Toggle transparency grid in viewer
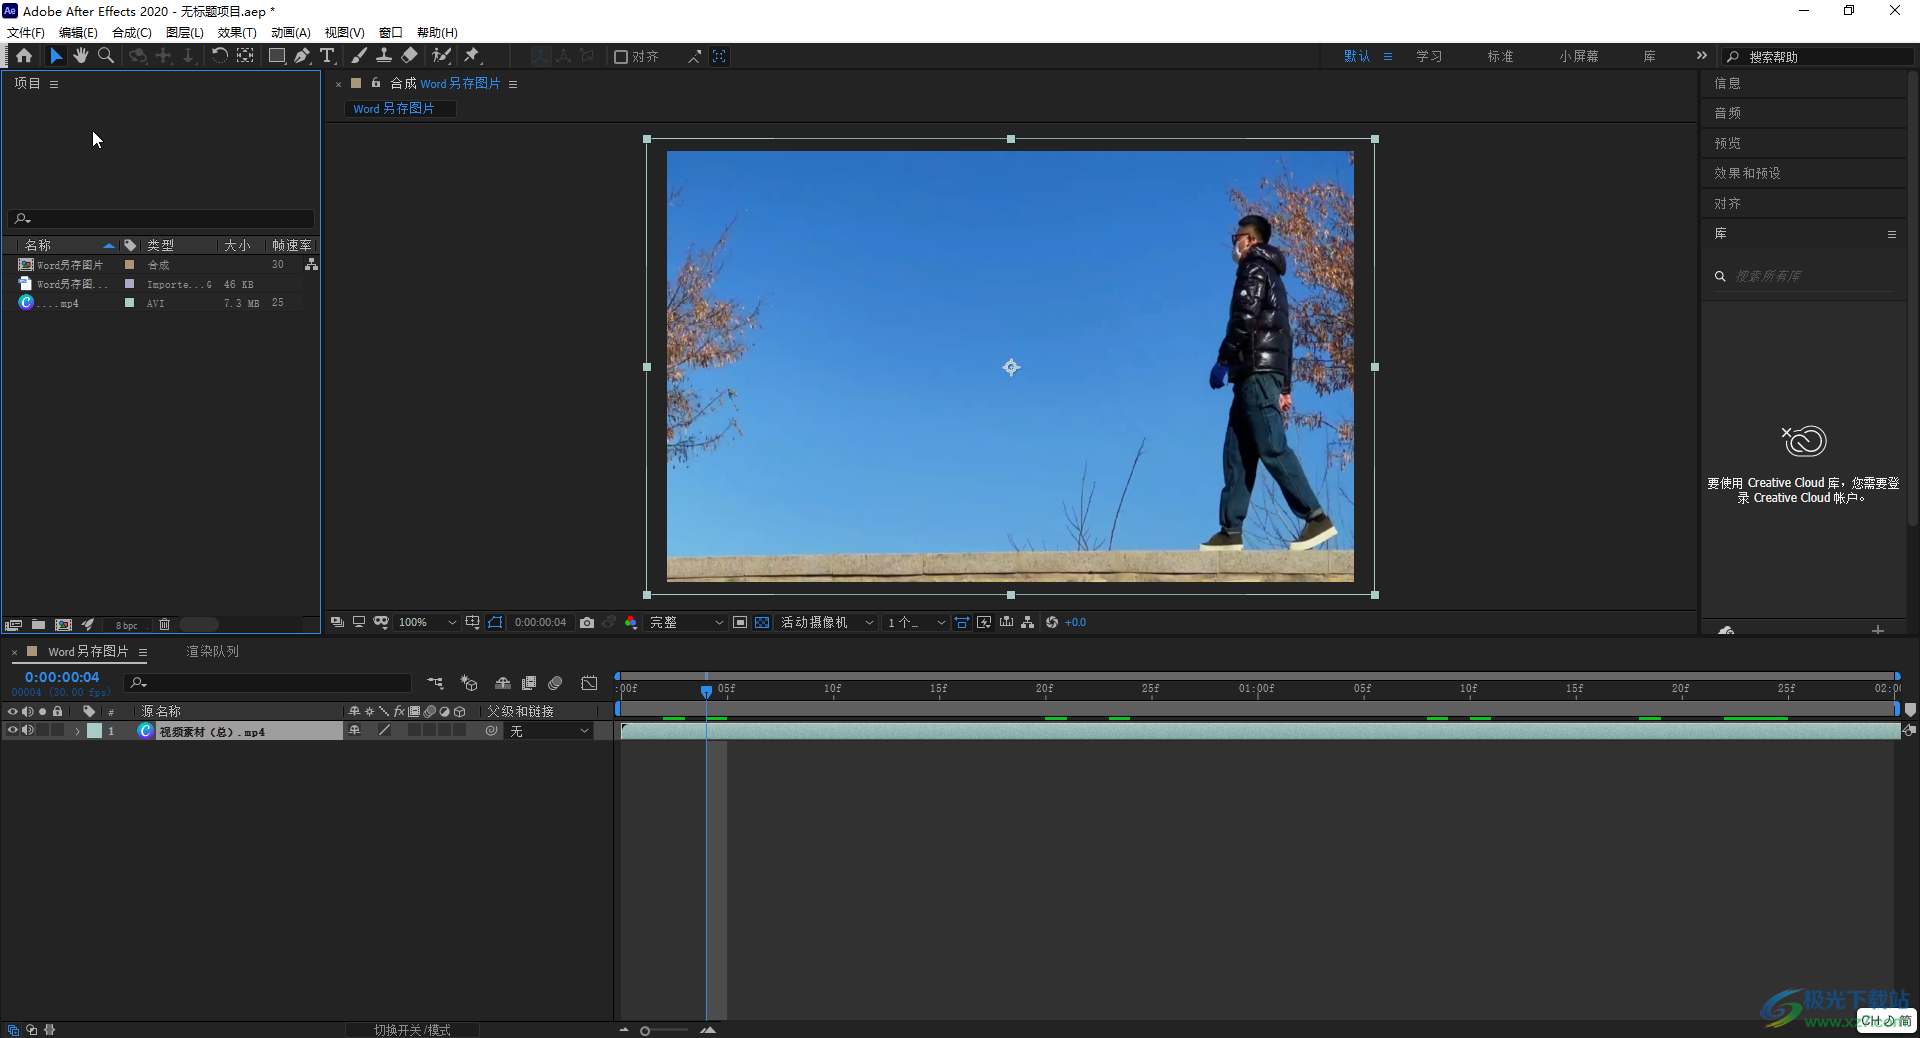This screenshot has height=1038, width=1920. pyautogui.click(x=762, y=622)
